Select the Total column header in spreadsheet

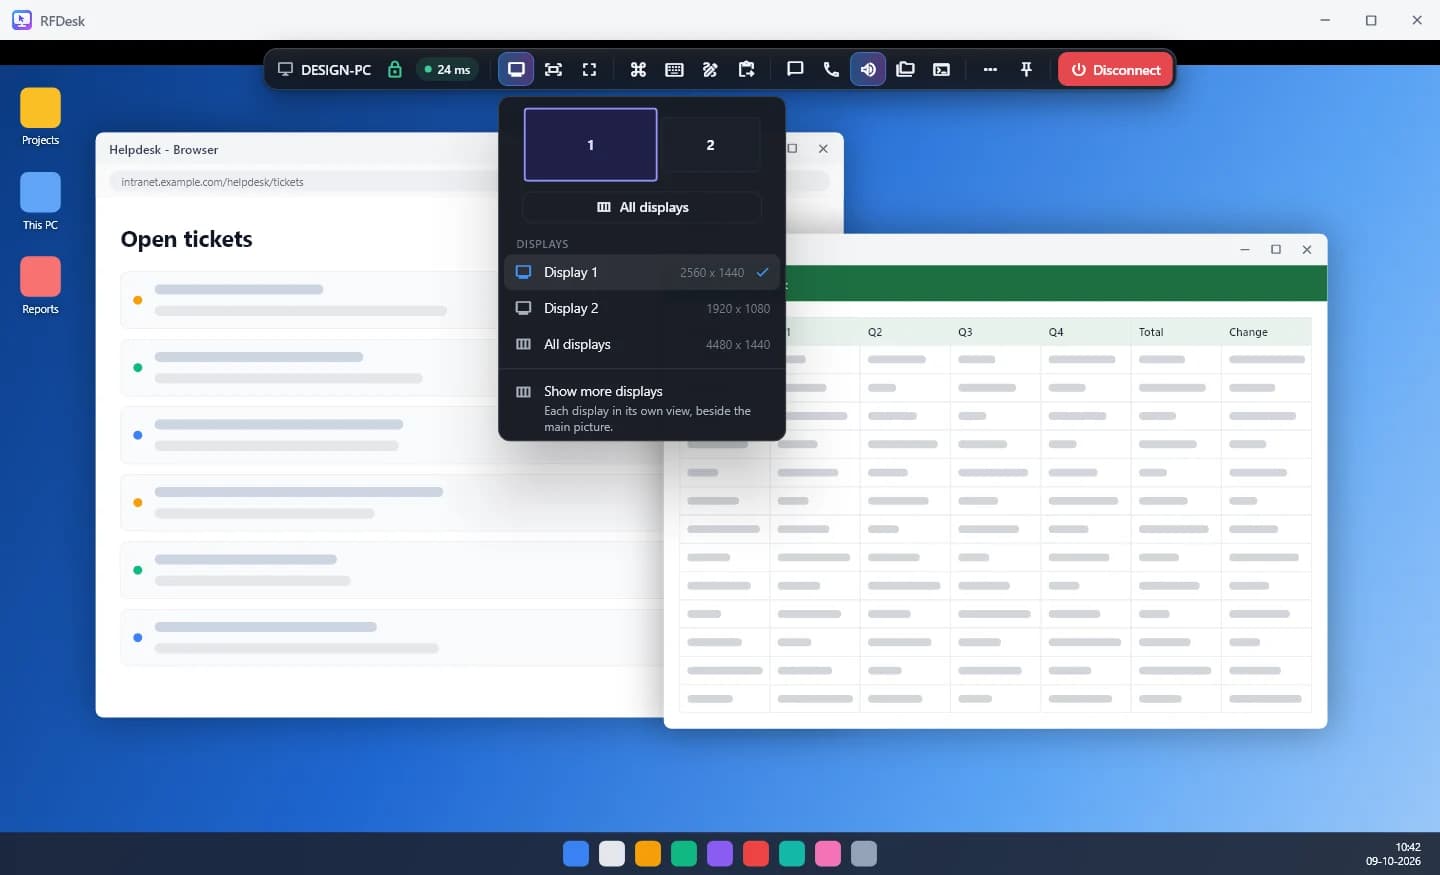(x=1175, y=332)
